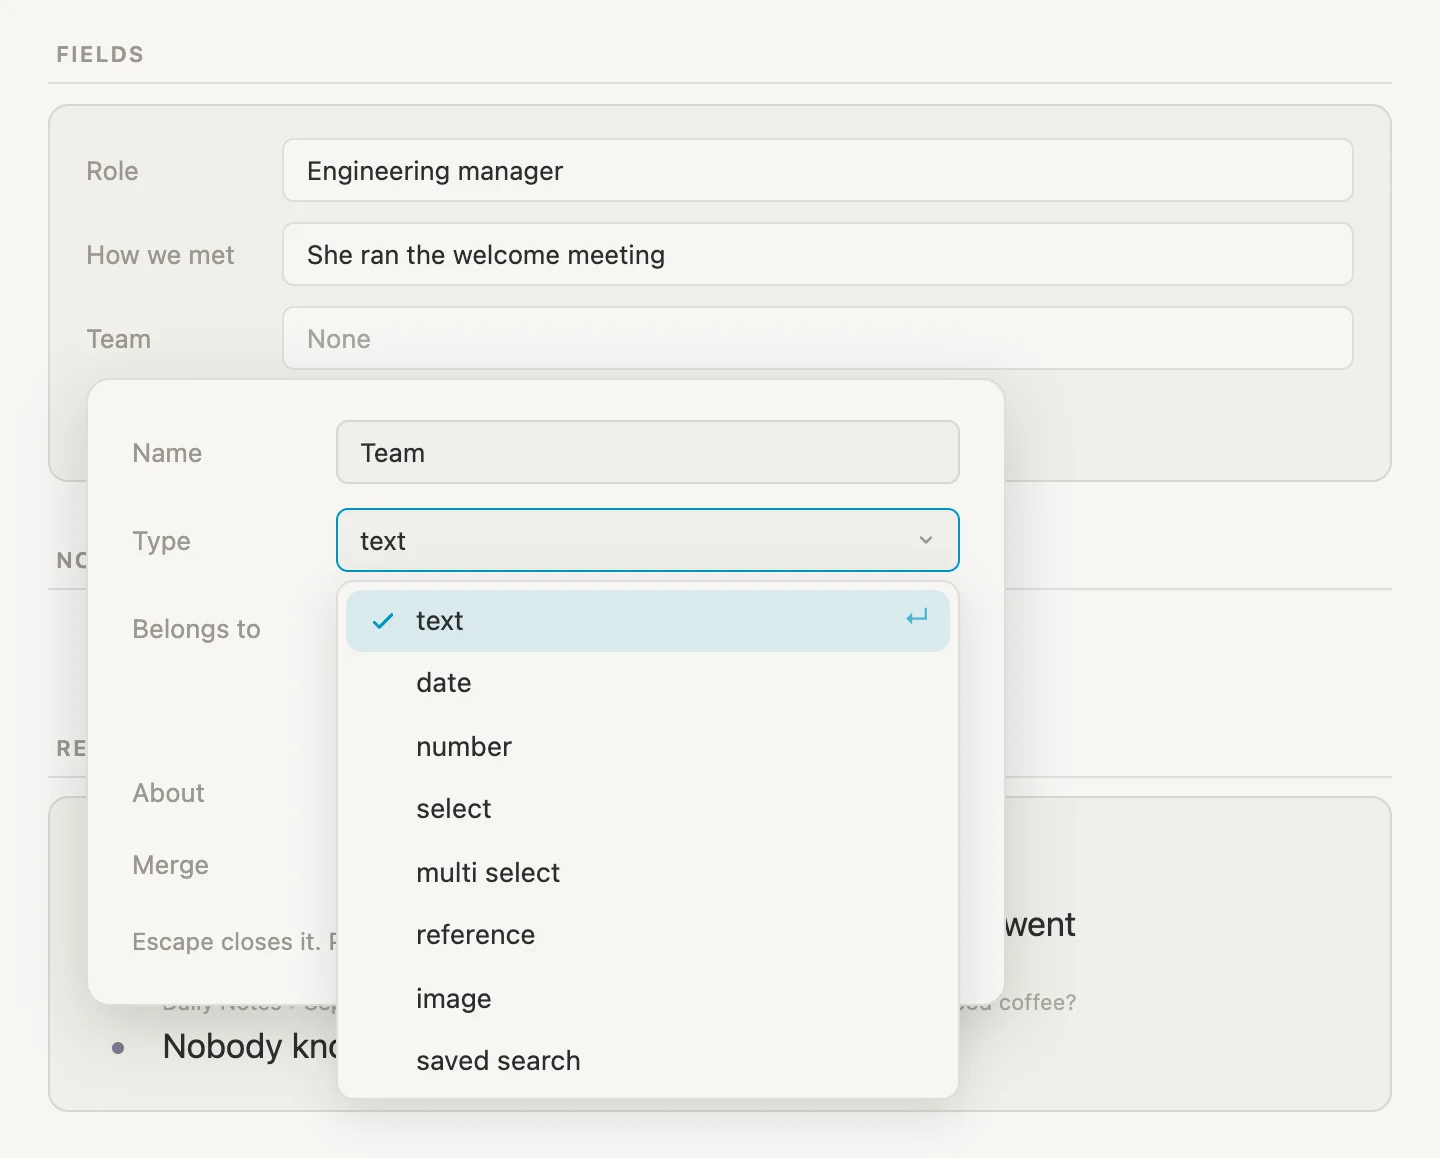Click the Name input containing Team
Image resolution: width=1440 pixels, height=1158 pixels.
pos(648,452)
